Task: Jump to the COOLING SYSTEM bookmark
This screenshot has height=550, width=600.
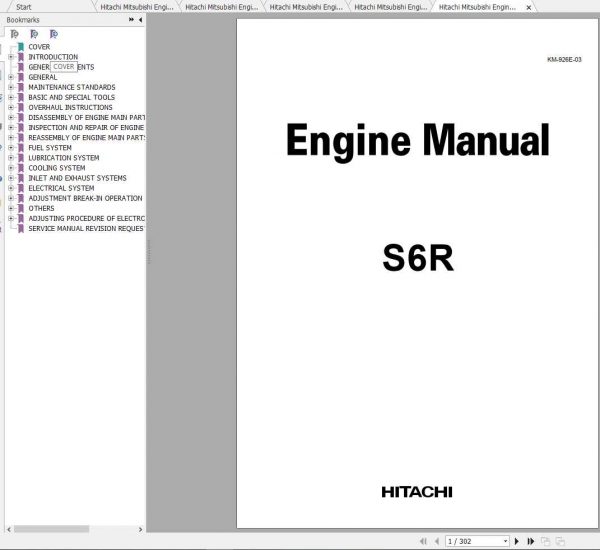Action: [x=57, y=168]
